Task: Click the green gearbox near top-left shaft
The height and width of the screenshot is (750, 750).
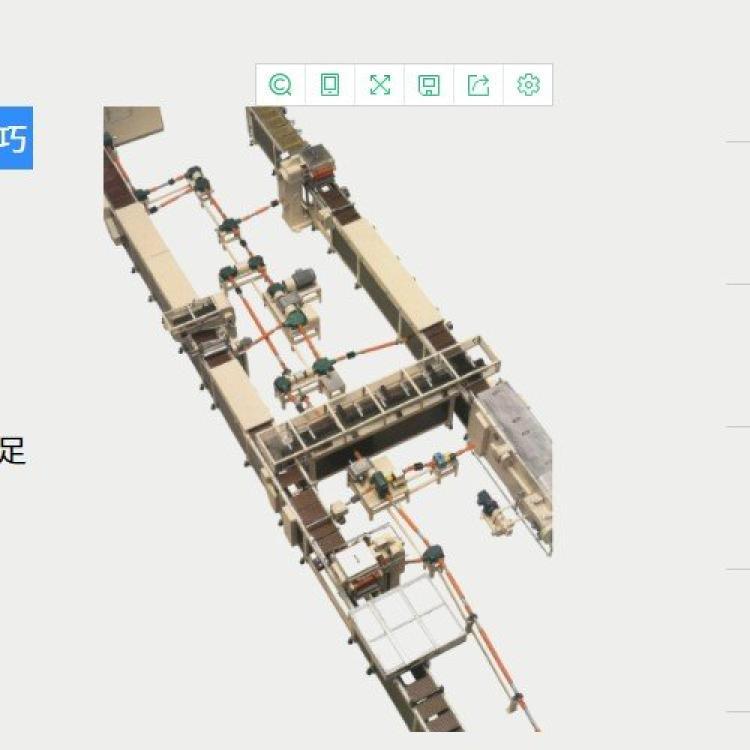Action: 194,176
